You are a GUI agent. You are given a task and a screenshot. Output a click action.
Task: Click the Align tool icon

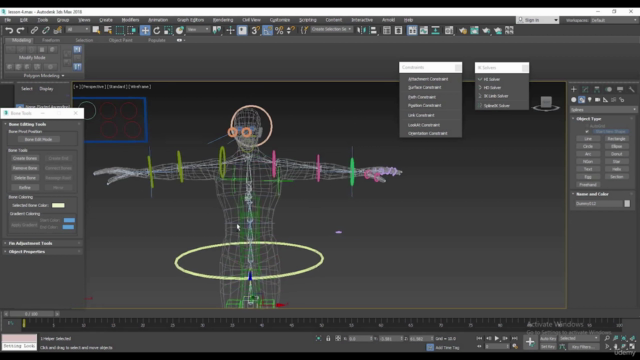(x=373, y=30)
